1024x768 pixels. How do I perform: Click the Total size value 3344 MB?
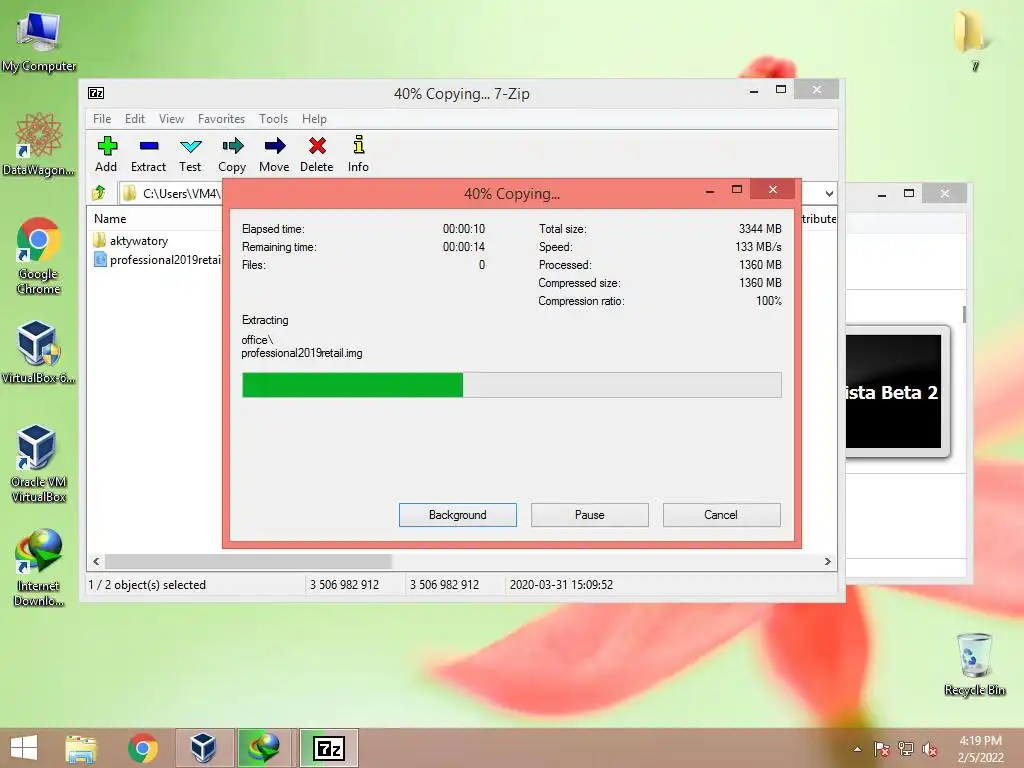tap(760, 229)
